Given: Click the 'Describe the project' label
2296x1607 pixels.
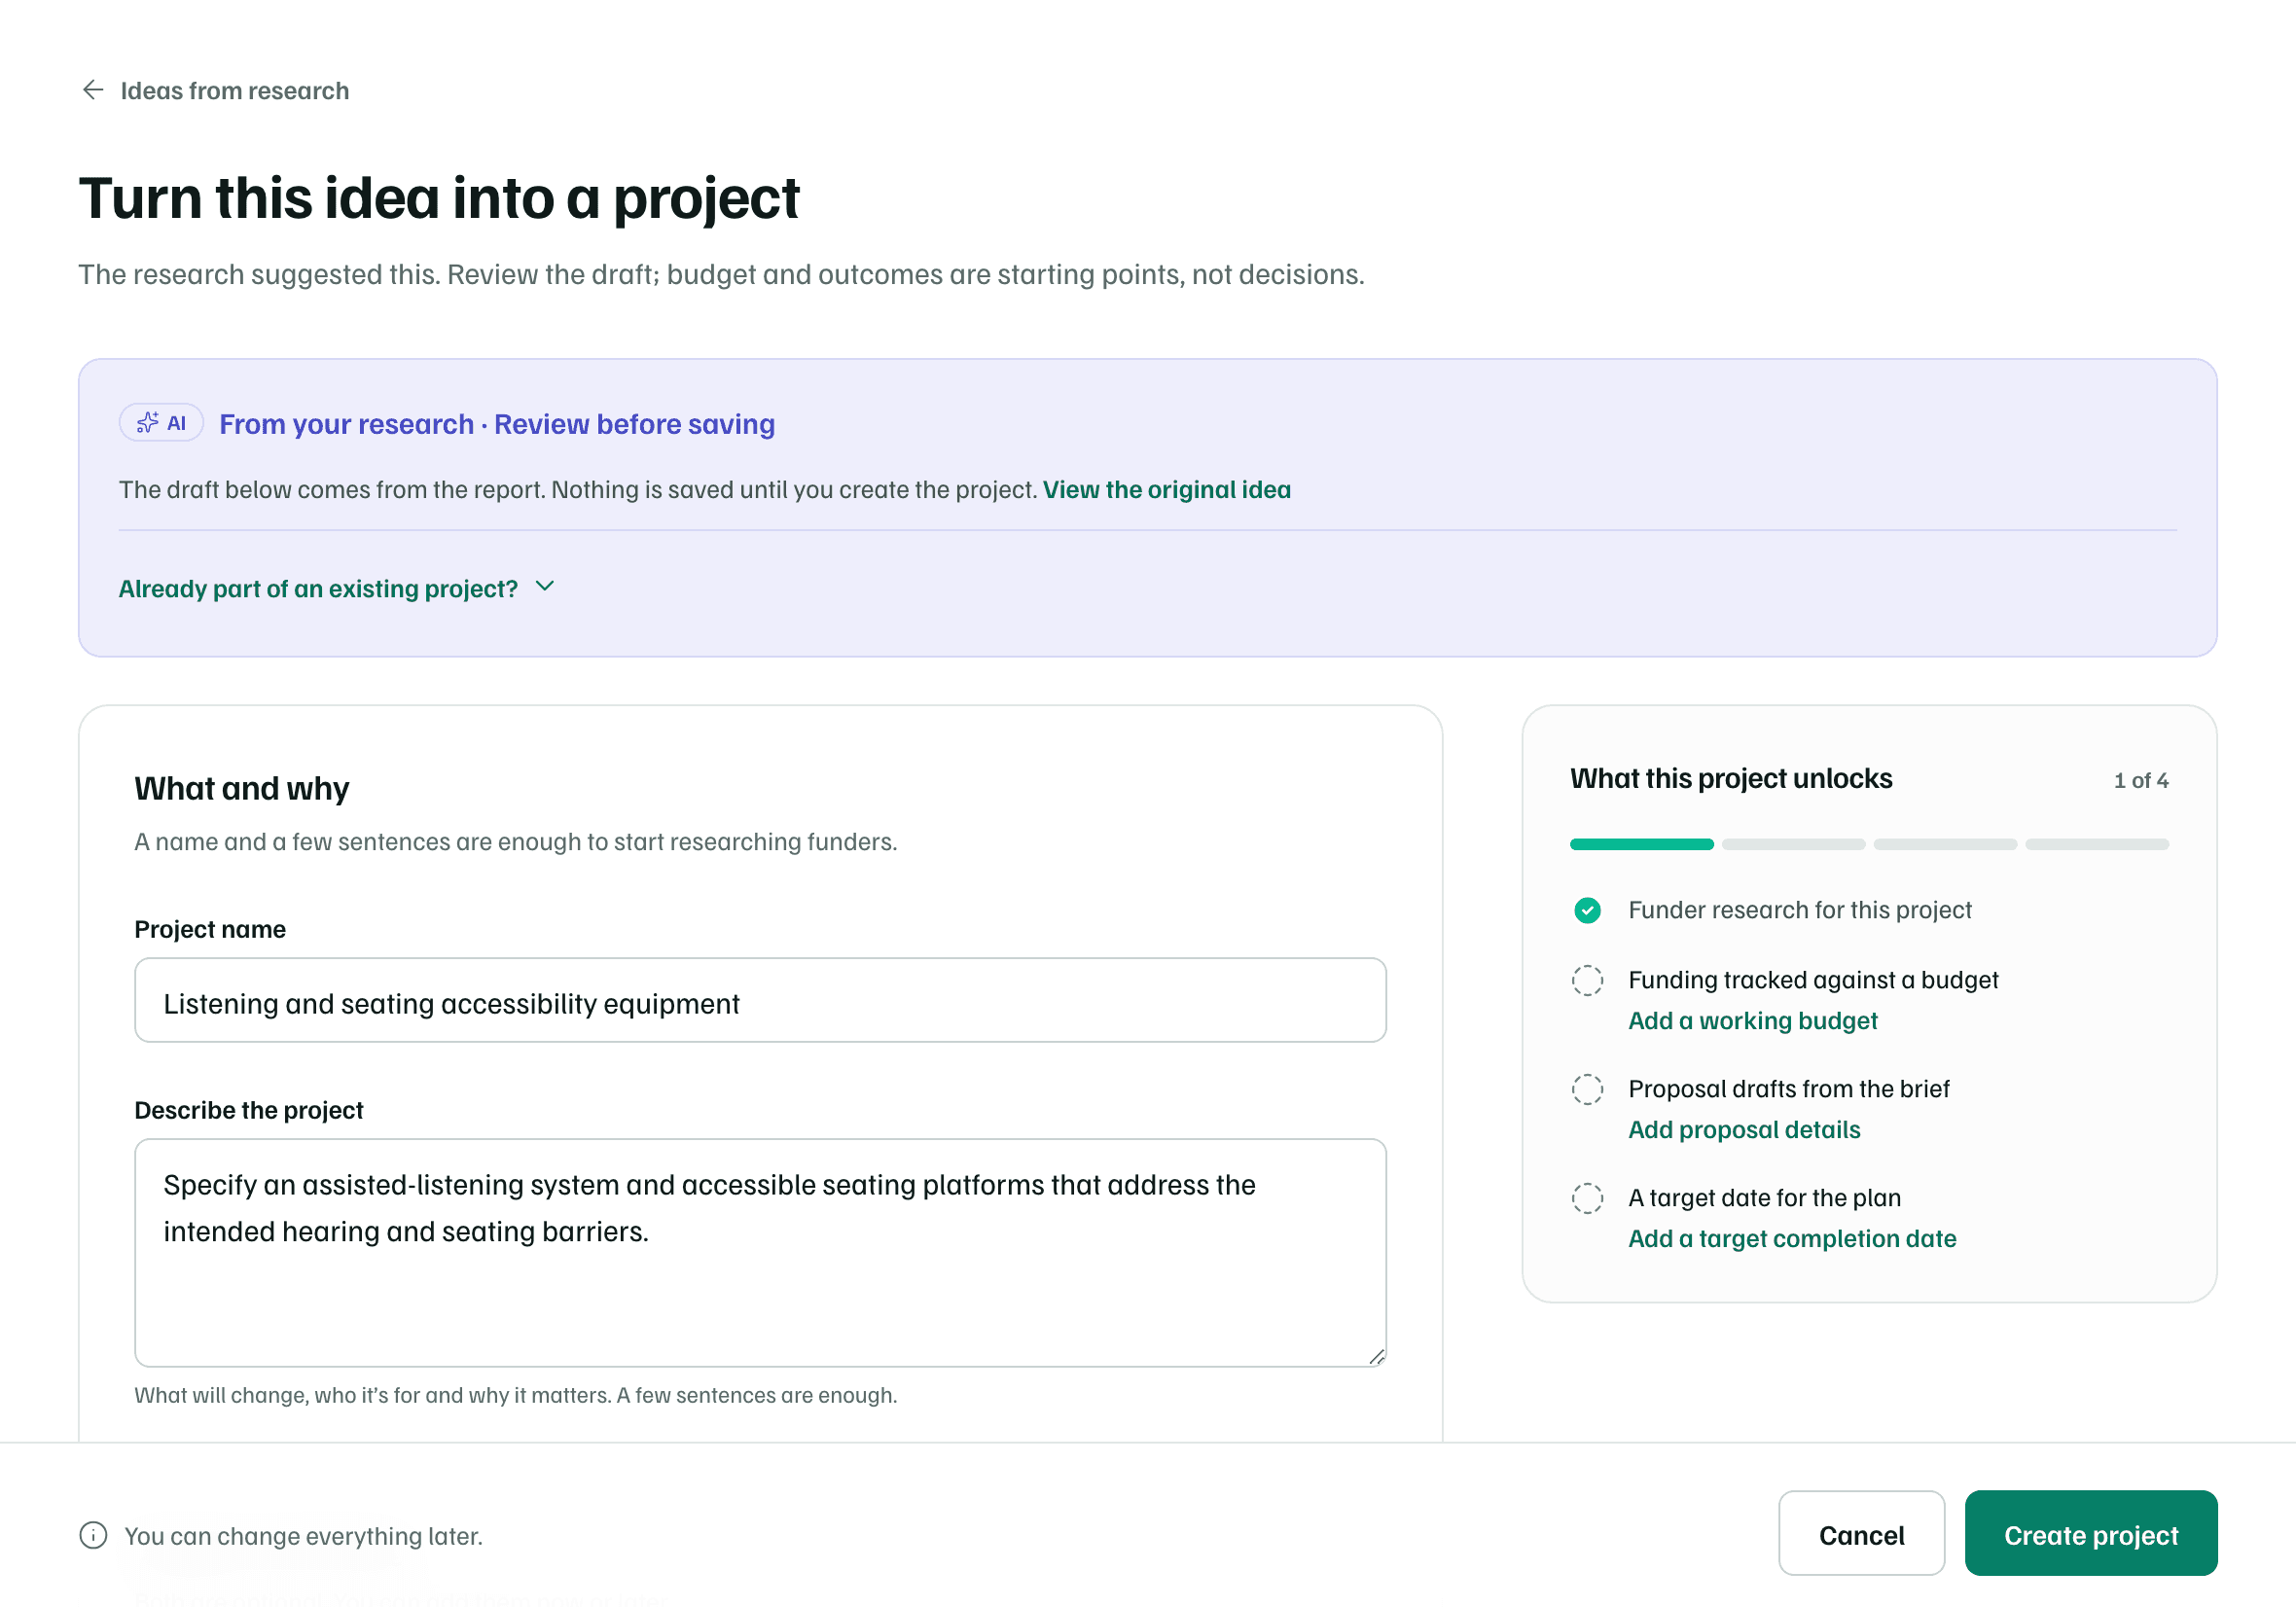Looking at the screenshot, I should point(249,1110).
